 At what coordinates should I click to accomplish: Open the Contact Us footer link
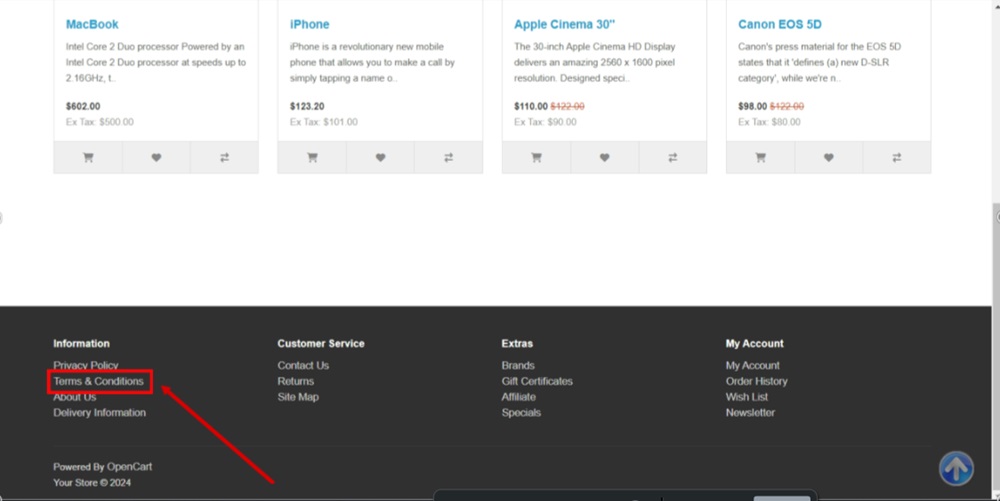[303, 365]
